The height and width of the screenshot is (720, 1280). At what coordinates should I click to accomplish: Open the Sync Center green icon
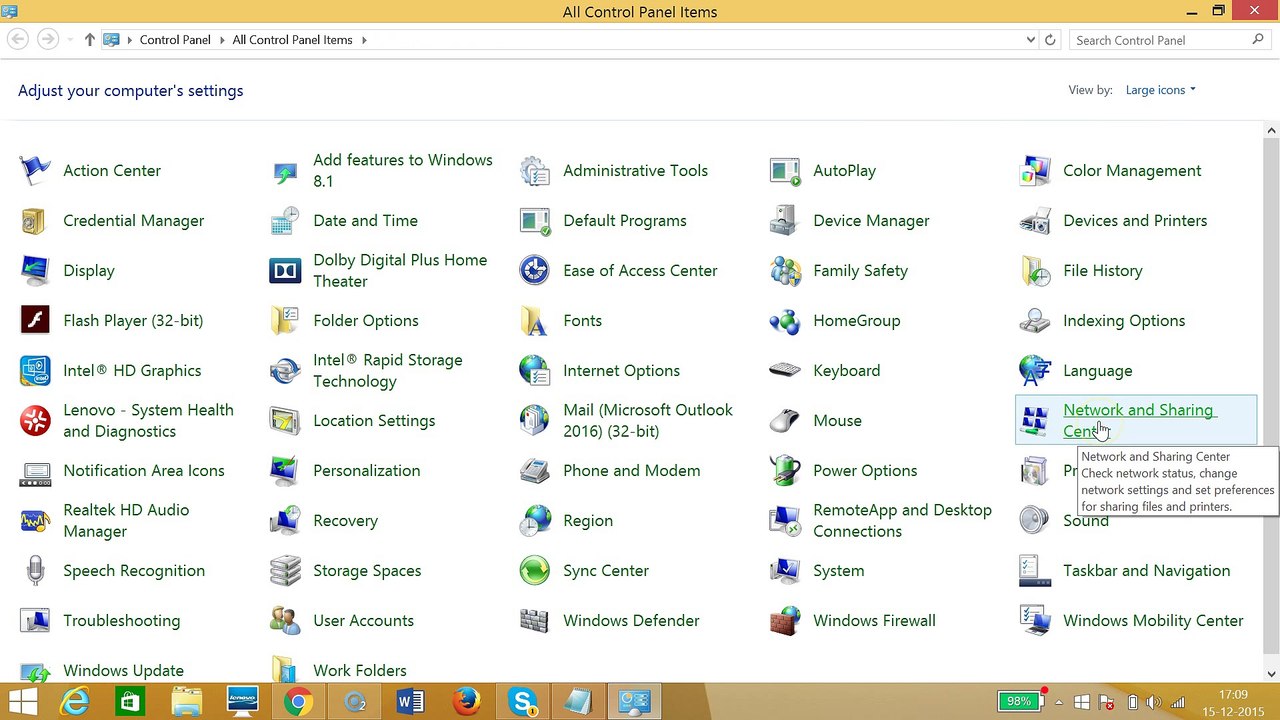pos(535,571)
